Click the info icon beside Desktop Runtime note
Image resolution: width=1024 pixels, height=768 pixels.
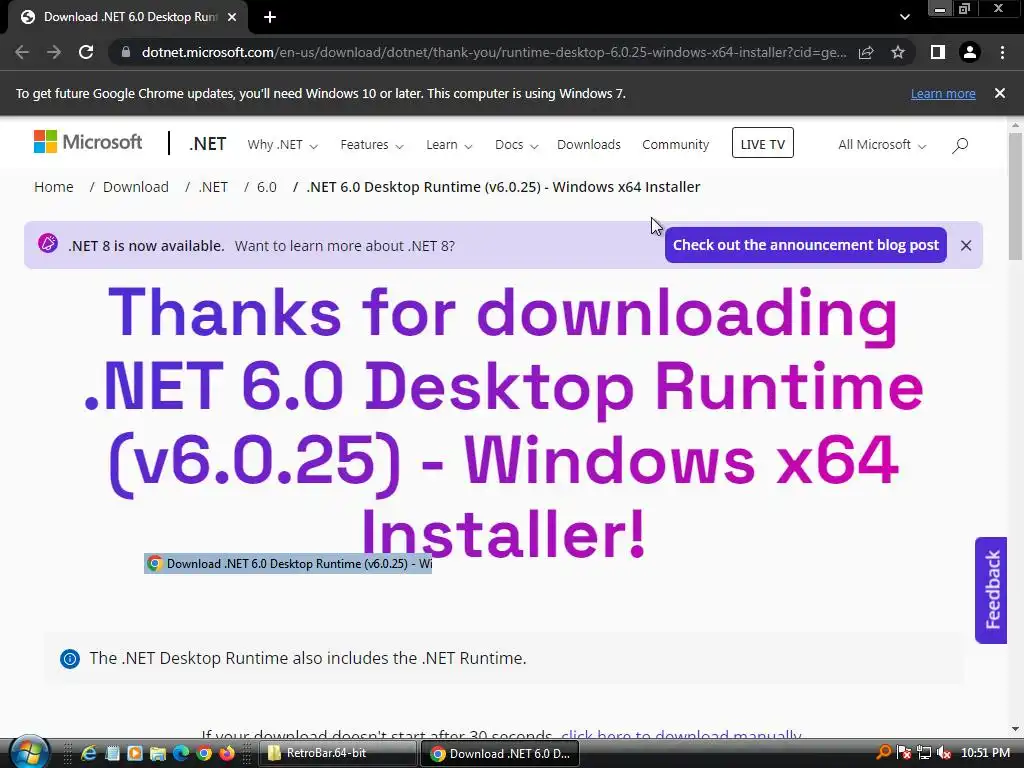point(70,659)
